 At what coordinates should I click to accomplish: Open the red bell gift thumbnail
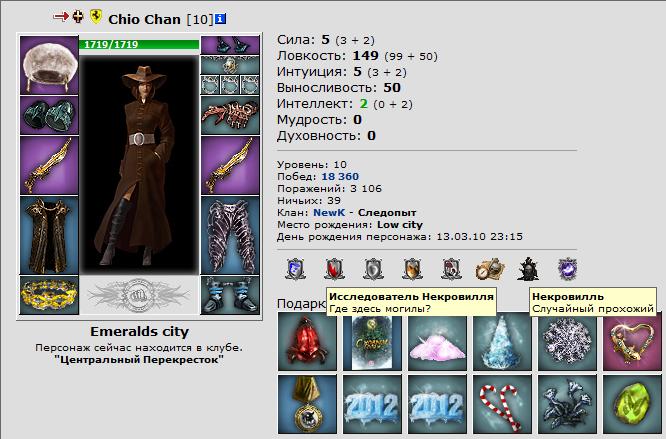[x=307, y=341]
